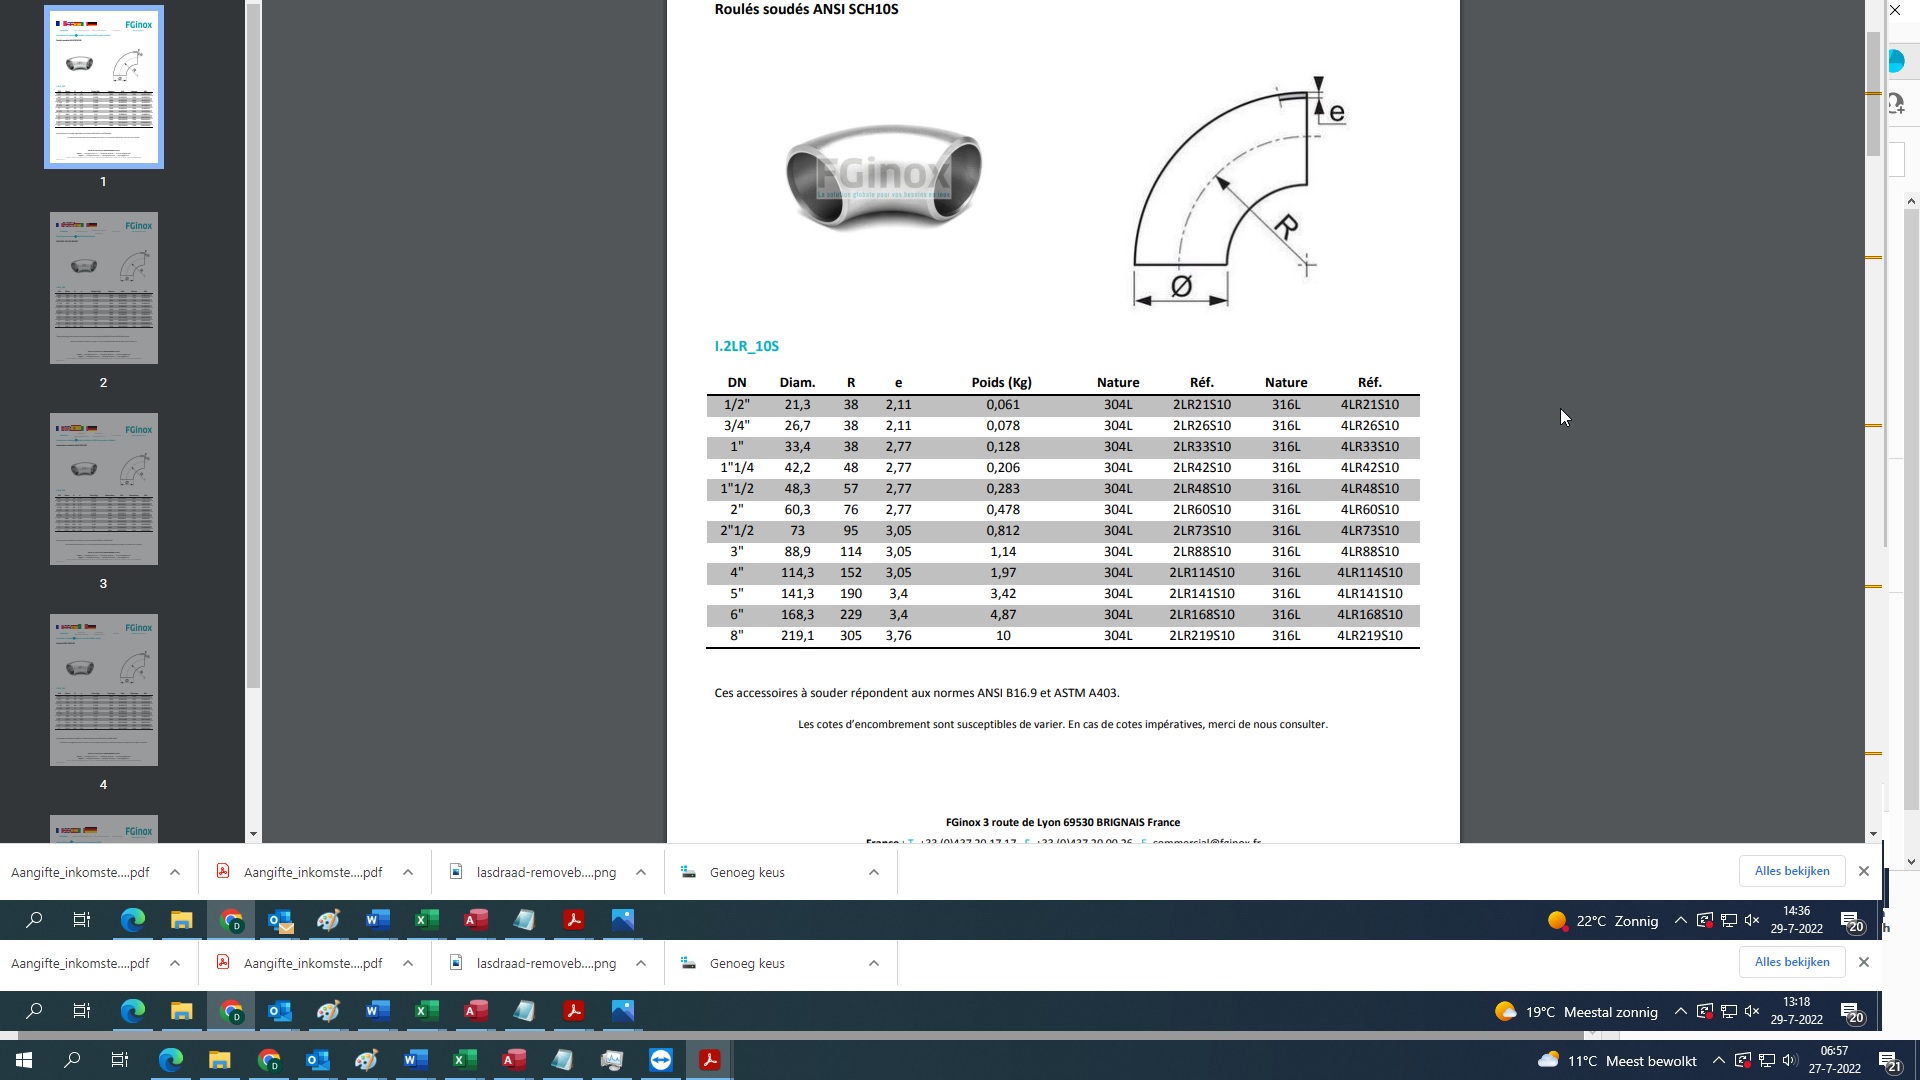Click Excel icon in the 19°C Meestal zonnig taskbar

(426, 1011)
